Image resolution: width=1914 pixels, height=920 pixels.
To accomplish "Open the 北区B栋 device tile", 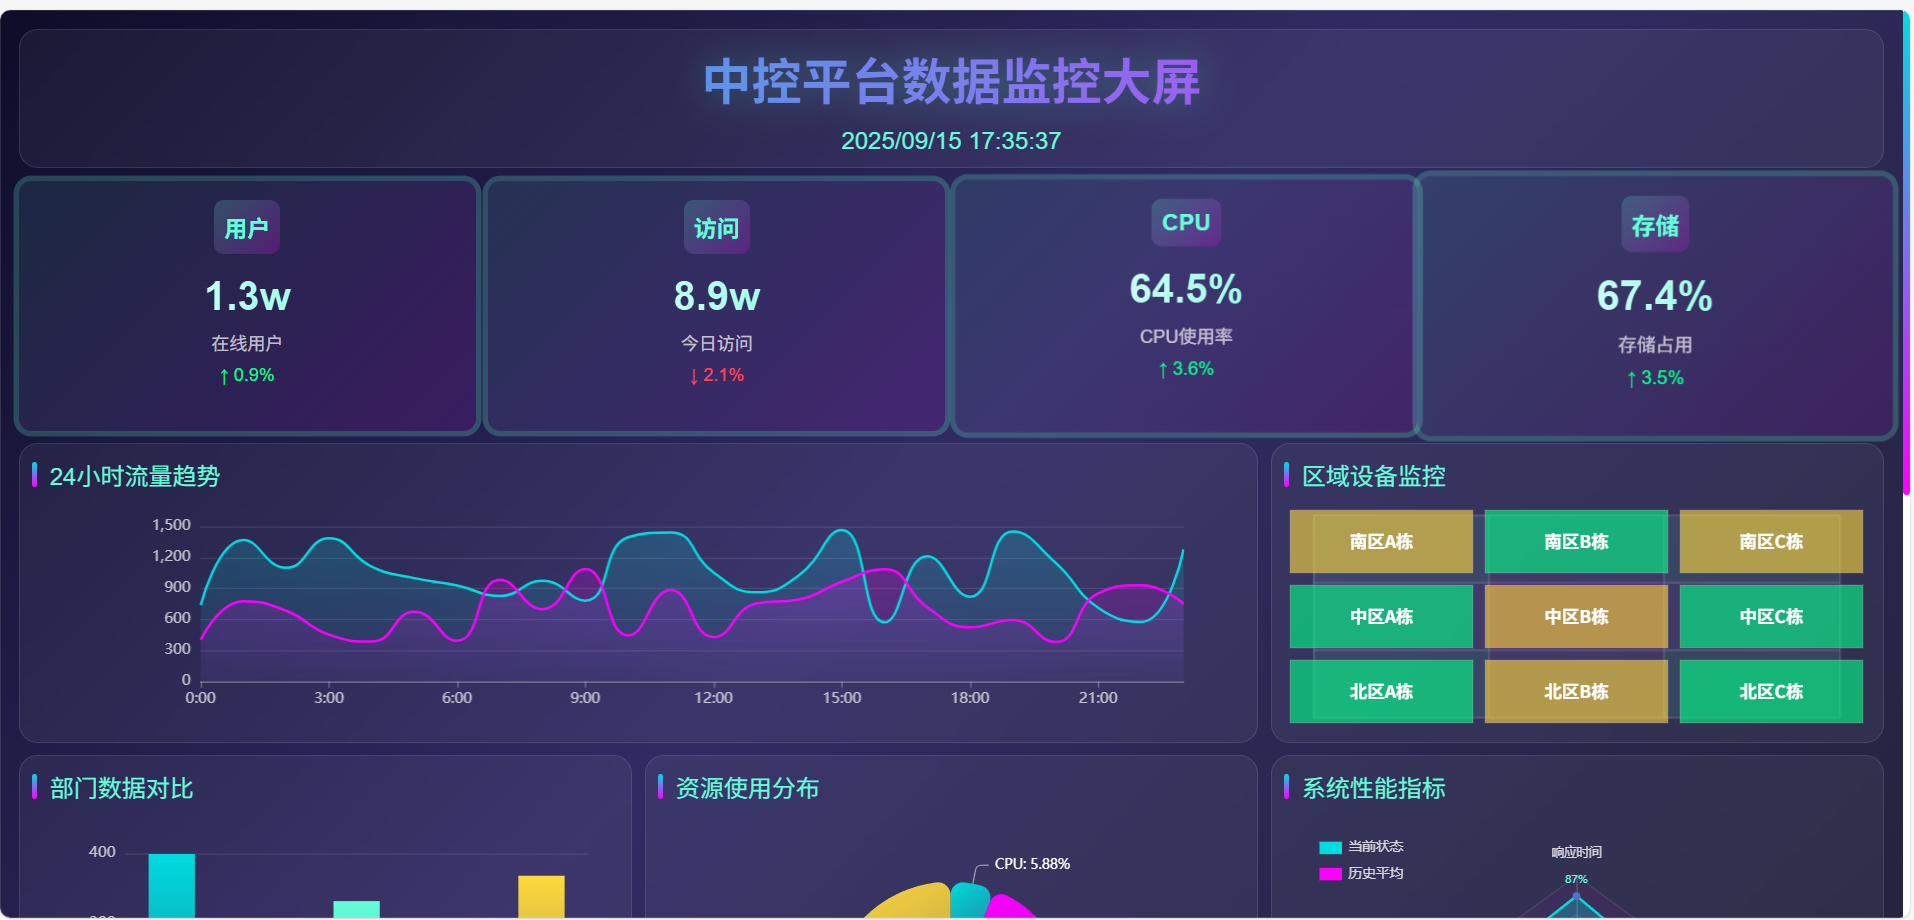I will [1576, 691].
